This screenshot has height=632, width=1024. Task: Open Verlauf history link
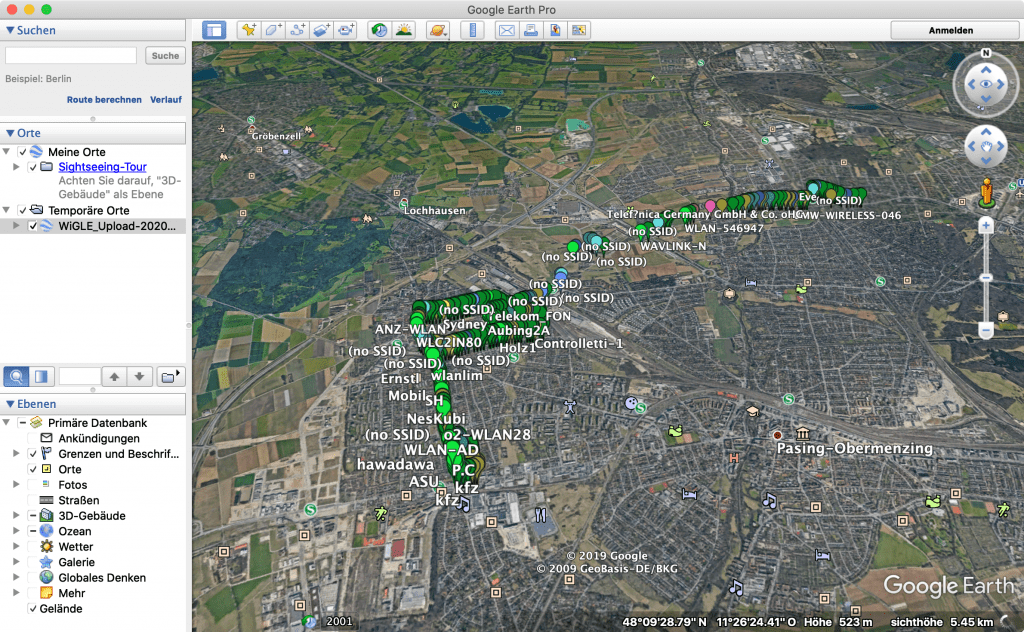[x=166, y=99]
